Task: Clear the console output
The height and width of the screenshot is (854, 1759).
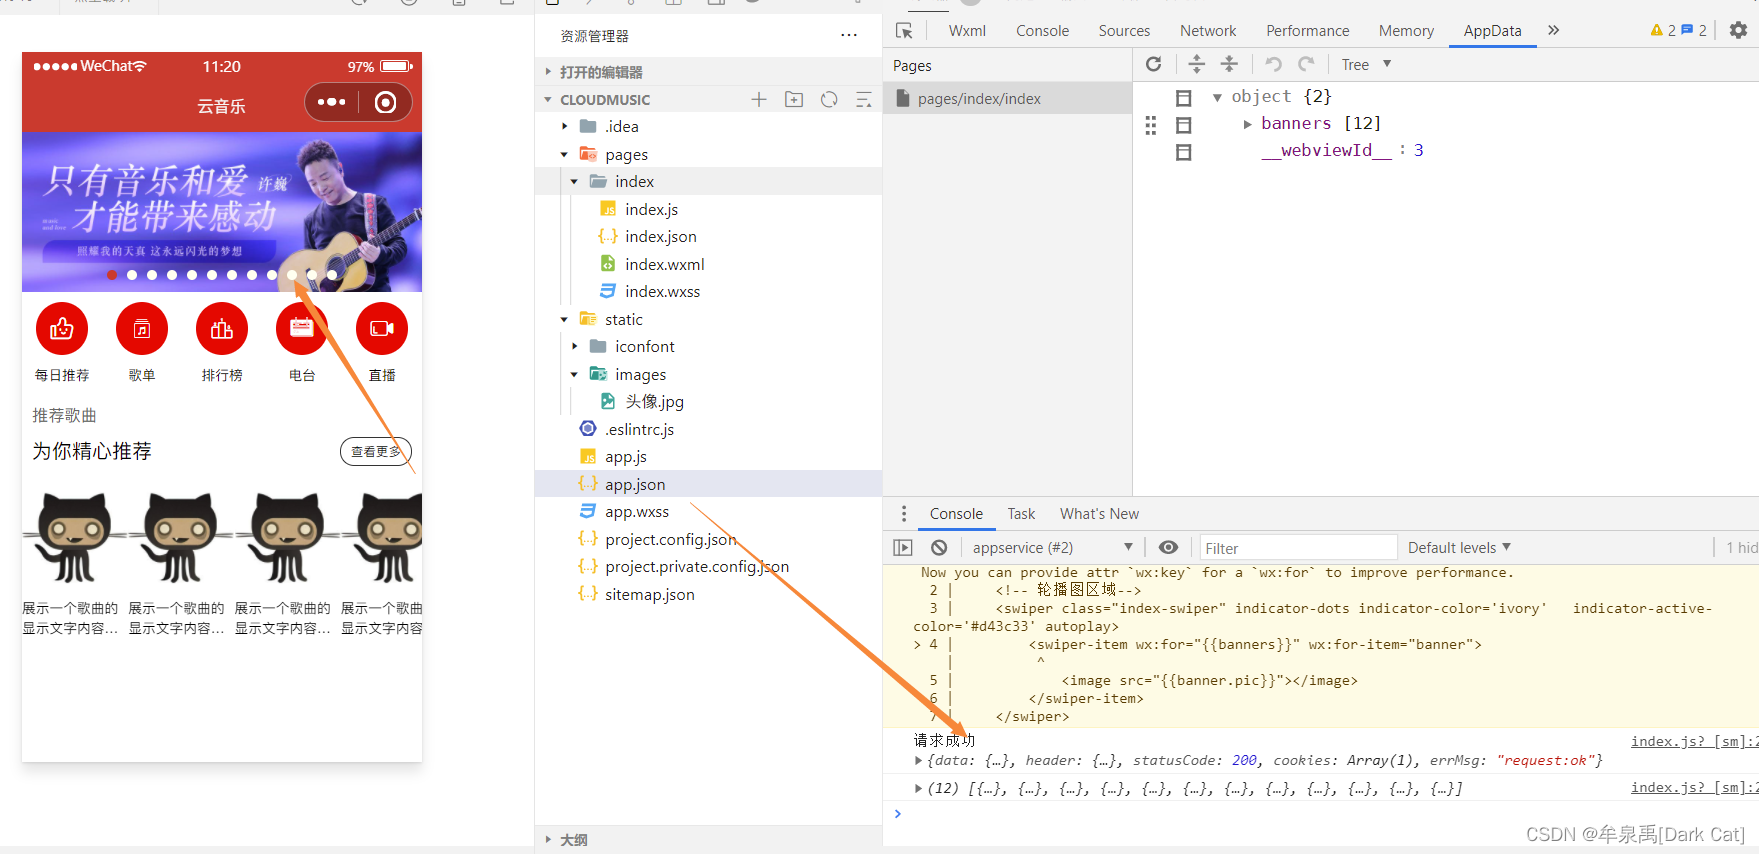Action: 939,547
